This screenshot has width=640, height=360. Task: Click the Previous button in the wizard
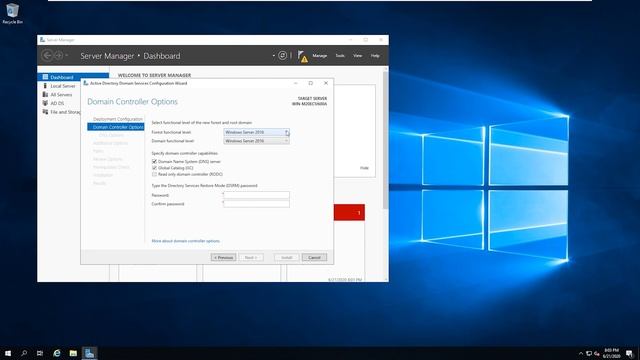(223, 258)
